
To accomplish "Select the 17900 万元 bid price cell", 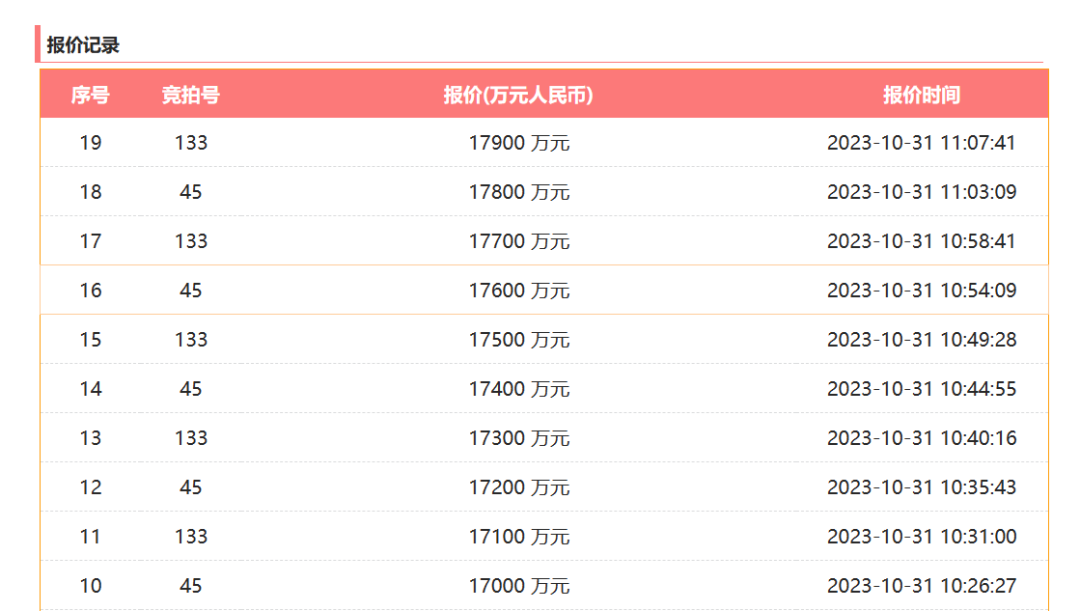I will click(519, 143).
